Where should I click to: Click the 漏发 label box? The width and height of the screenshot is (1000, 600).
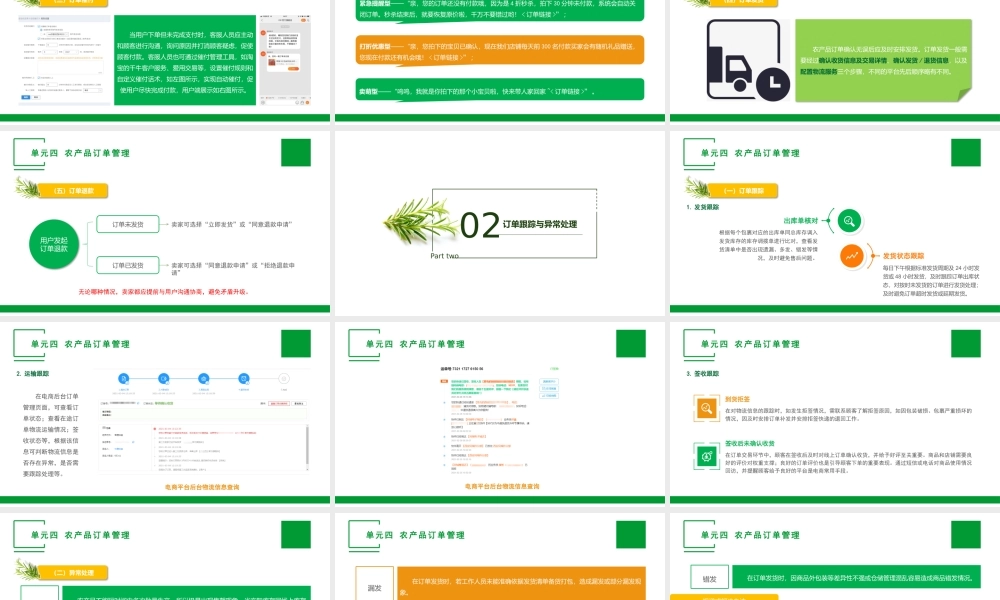[374, 588]
